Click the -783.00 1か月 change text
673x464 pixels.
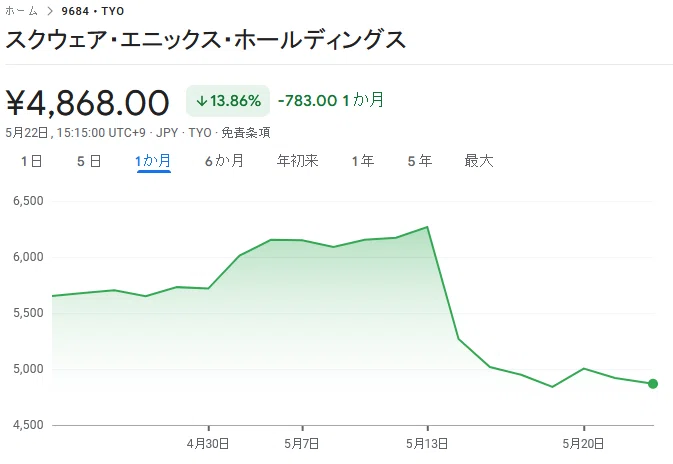pos(331,100)
